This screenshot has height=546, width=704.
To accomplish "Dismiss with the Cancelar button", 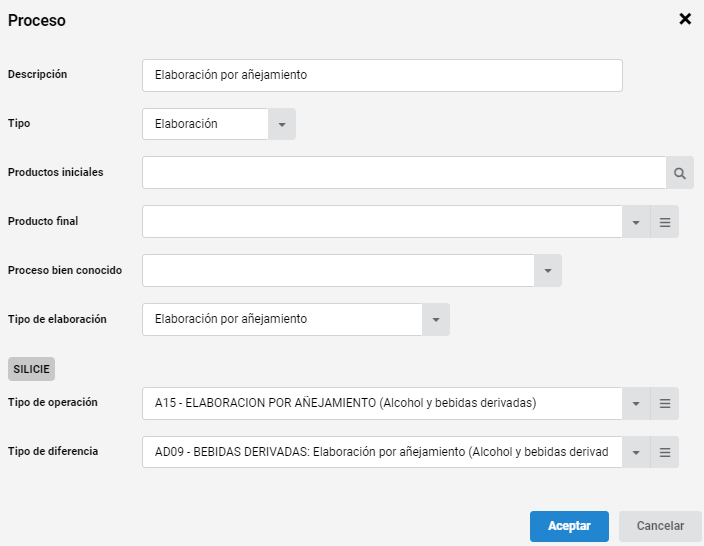I will point(660,526).
